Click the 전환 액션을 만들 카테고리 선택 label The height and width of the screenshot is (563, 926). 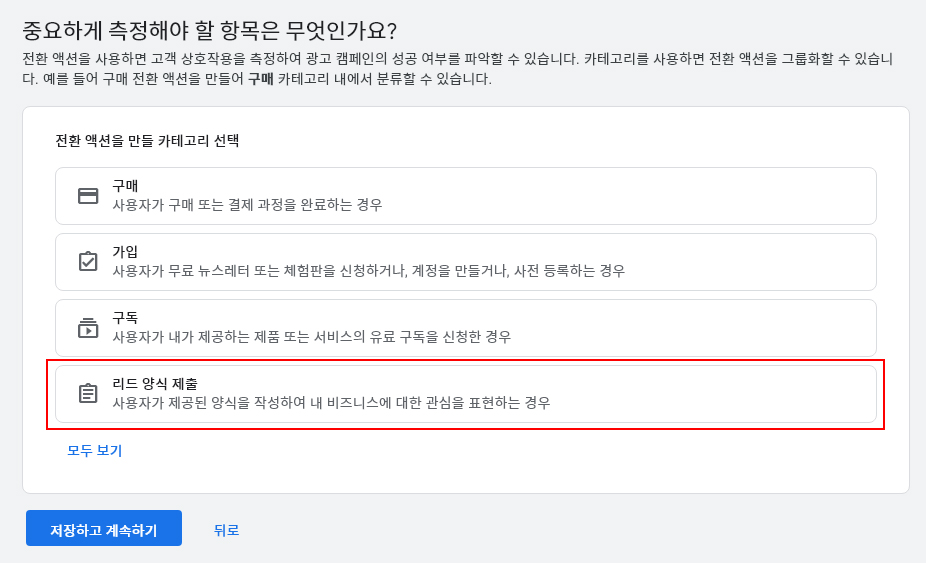tap(147, 141)
